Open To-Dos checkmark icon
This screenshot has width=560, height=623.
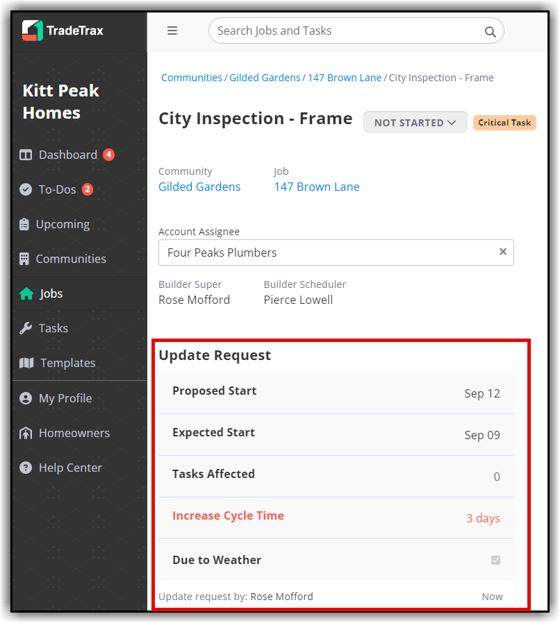coord(26,190)
